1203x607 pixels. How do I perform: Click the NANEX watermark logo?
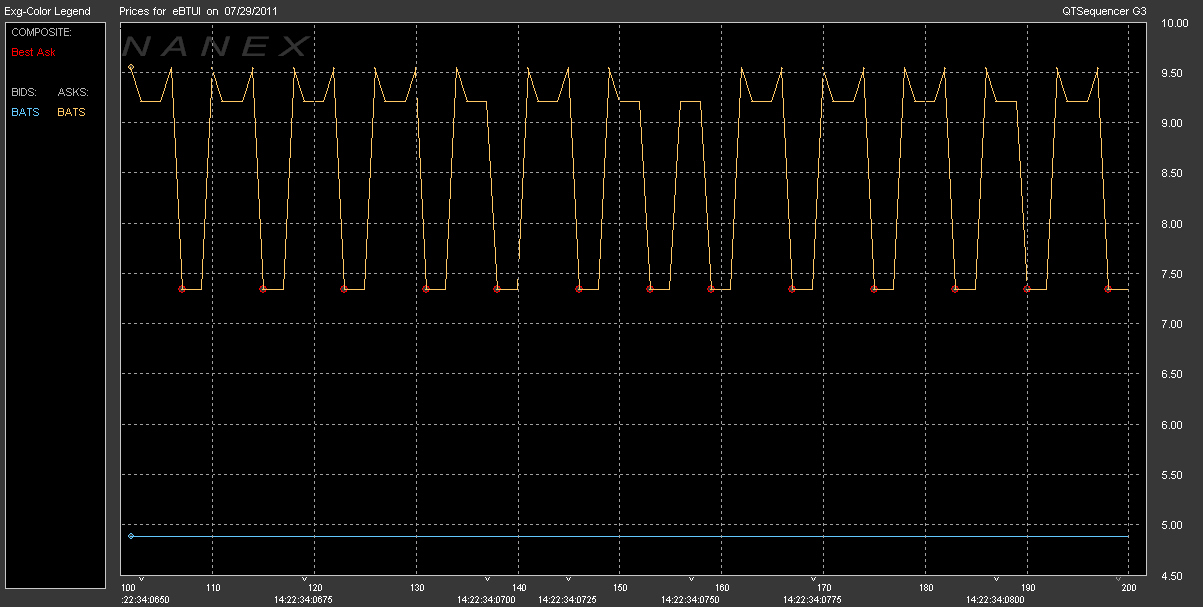[217, 46]
